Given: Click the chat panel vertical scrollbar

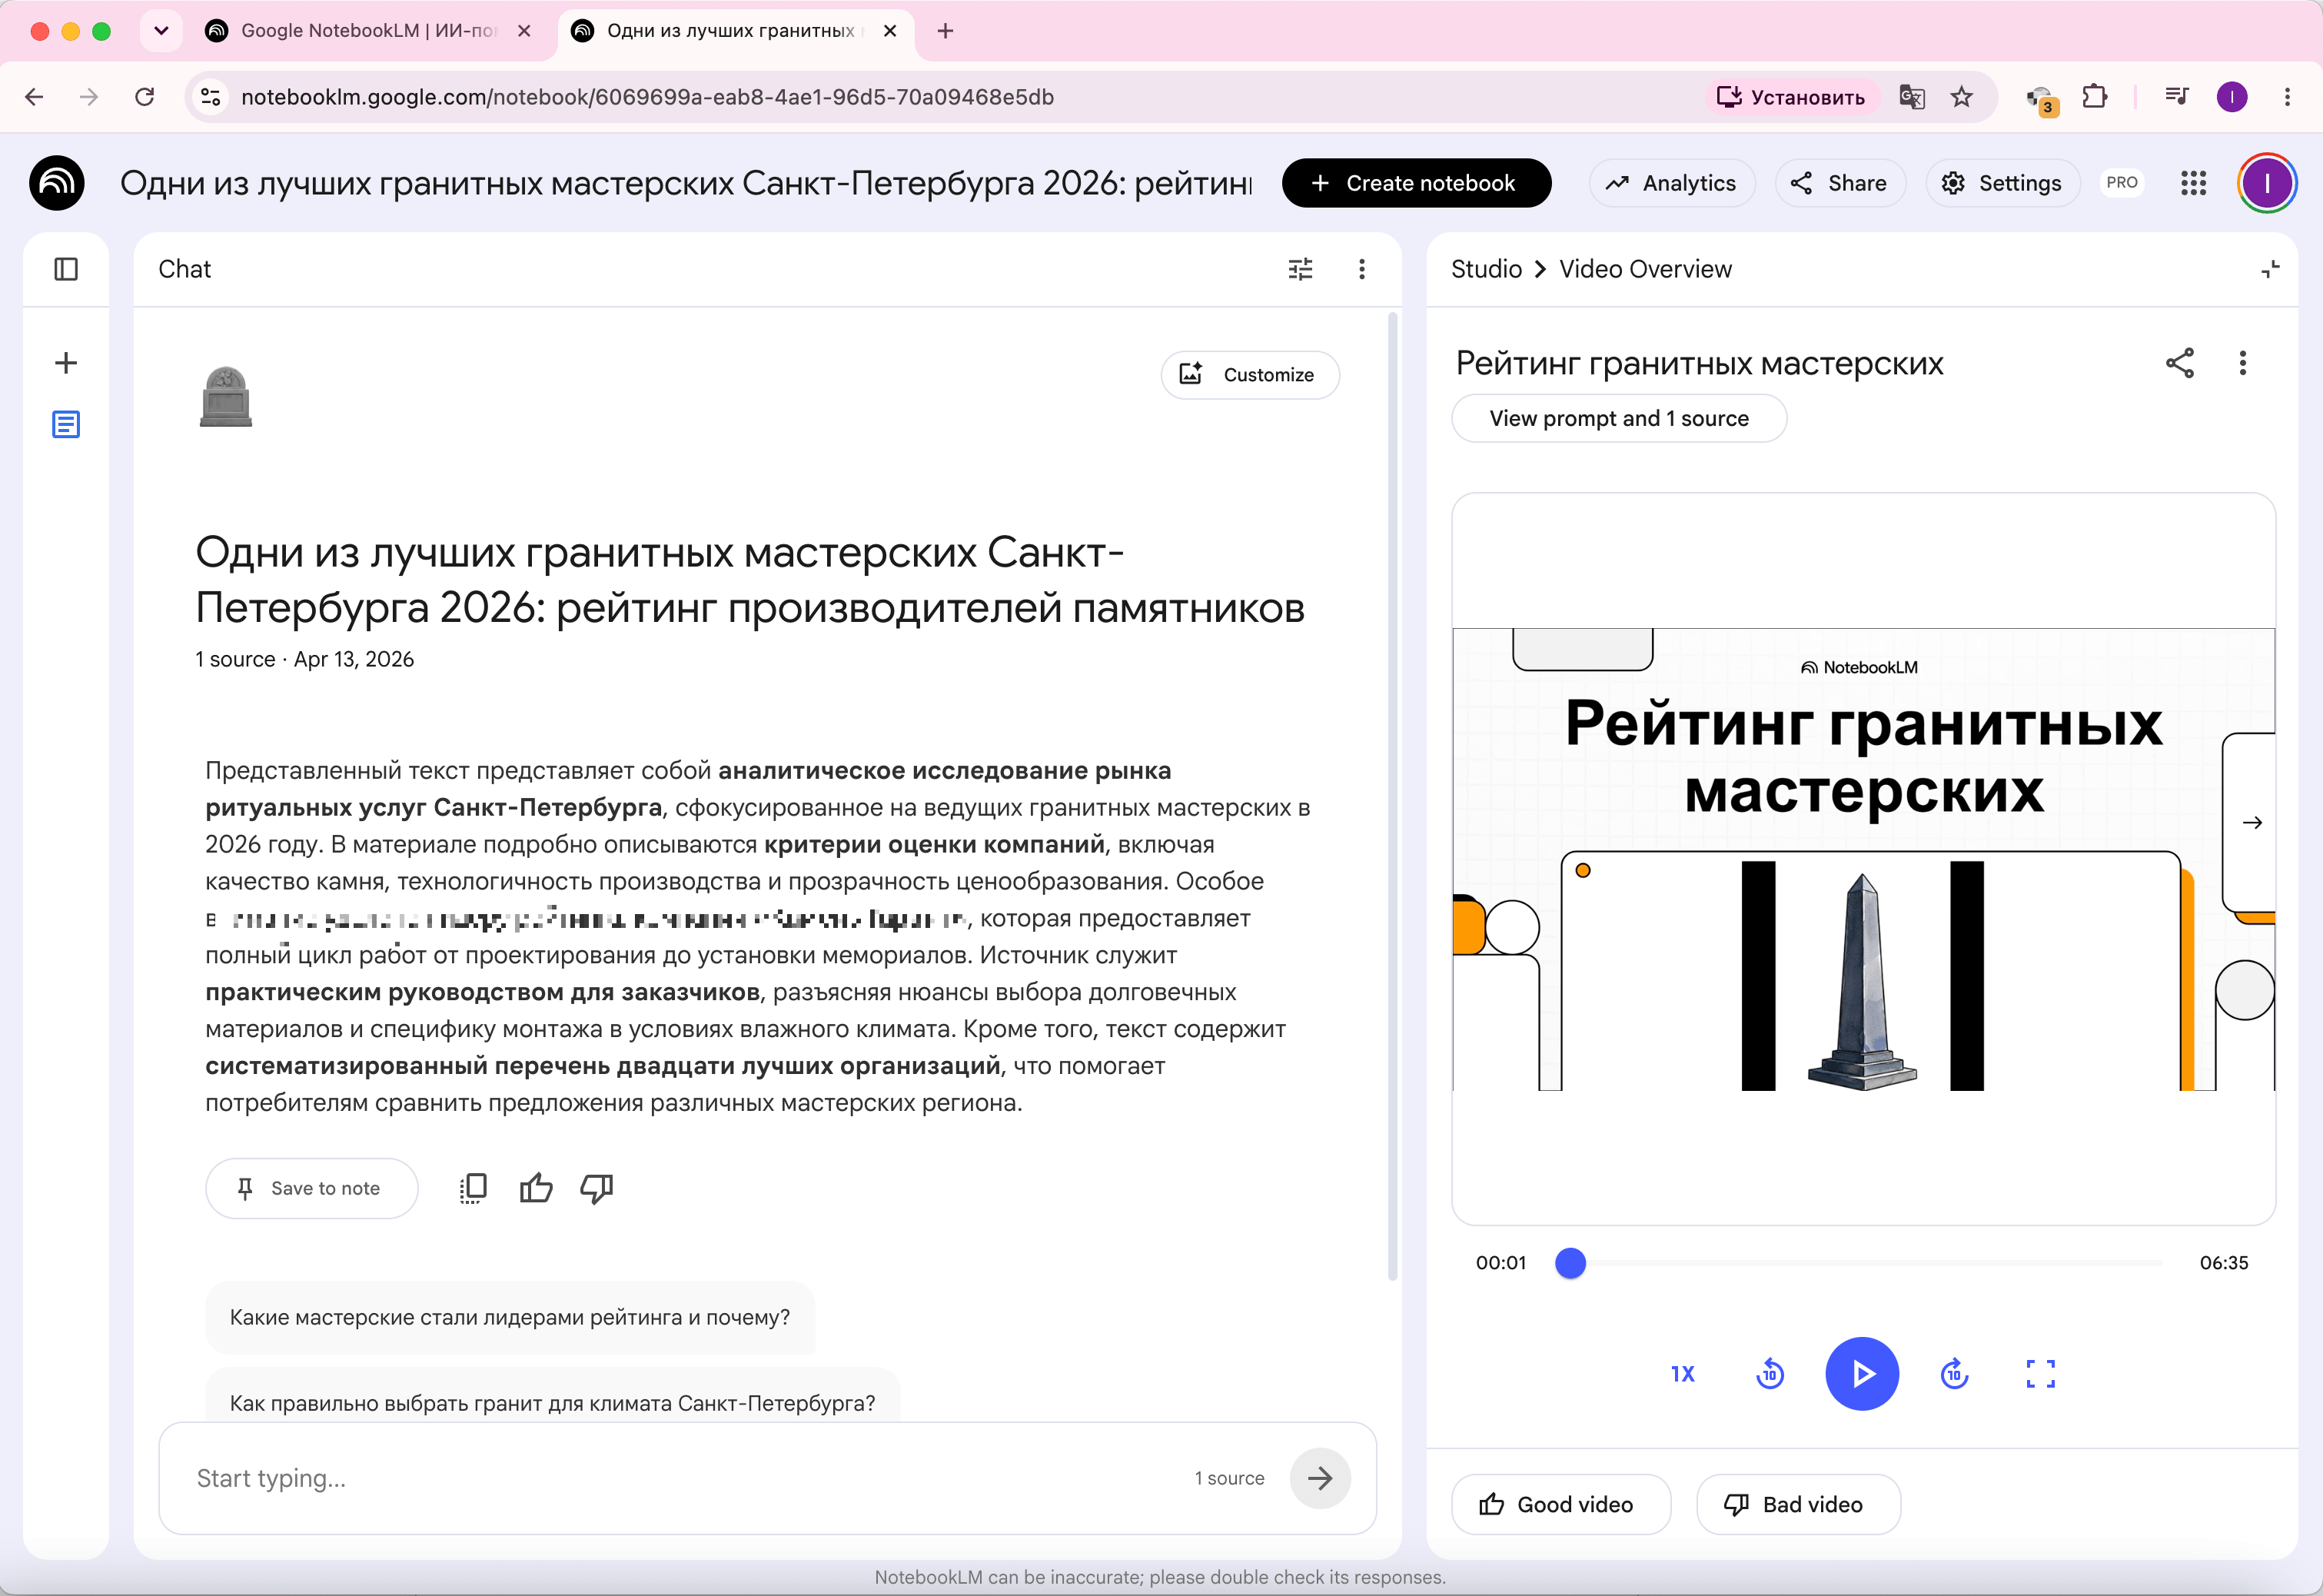Looking at the screenshot, I should [1392, 796].
